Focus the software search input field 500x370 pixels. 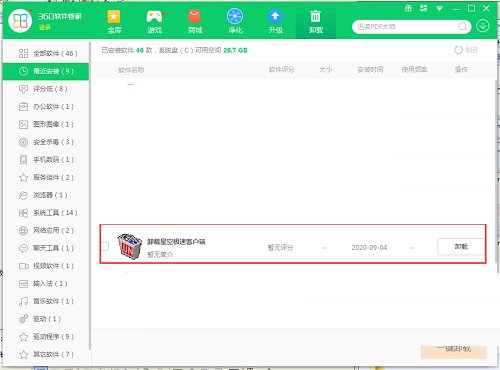pyautogui.click(x=406, y=27)
